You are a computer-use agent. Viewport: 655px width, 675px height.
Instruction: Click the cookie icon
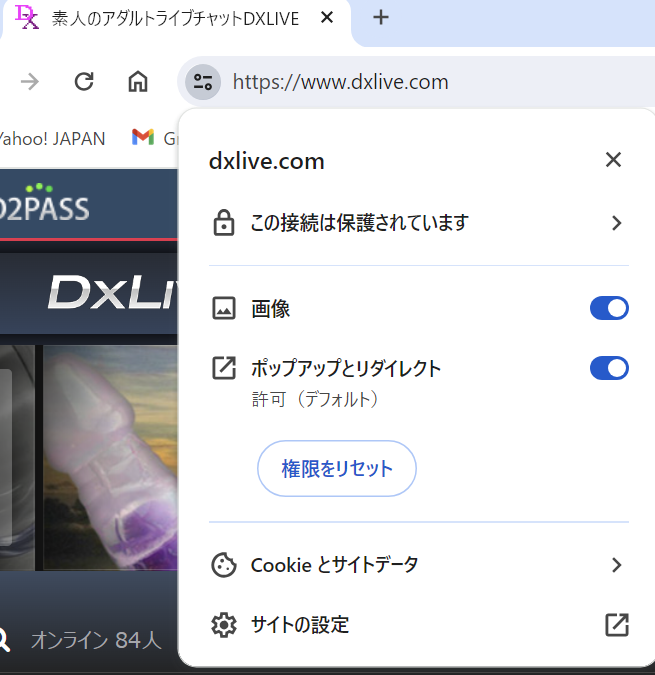tap(224, 565)
